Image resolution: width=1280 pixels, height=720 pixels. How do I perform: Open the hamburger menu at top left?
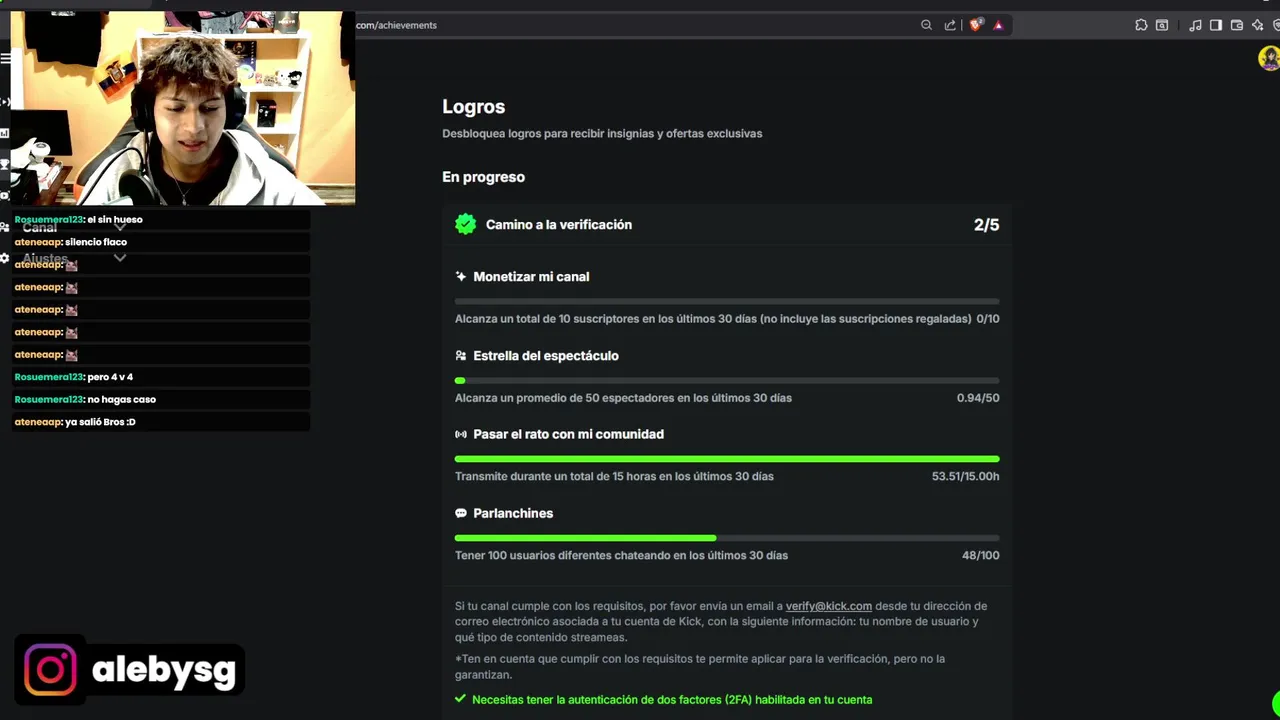5,59
